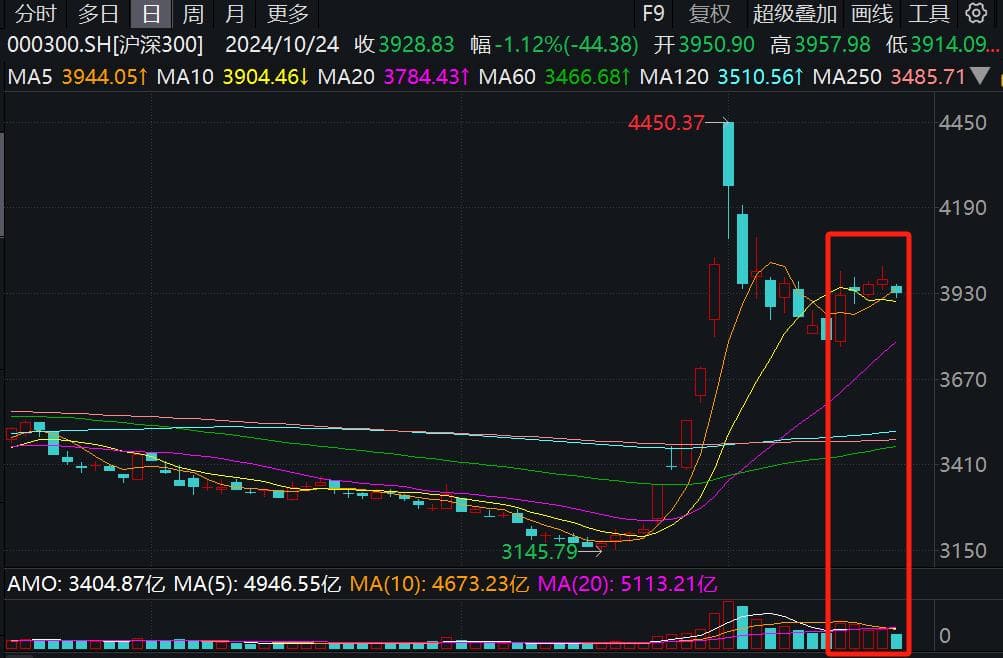Click the 3145.79 low price label
The width and height of the screenshot is (1003, 658).
pos(539,551)
